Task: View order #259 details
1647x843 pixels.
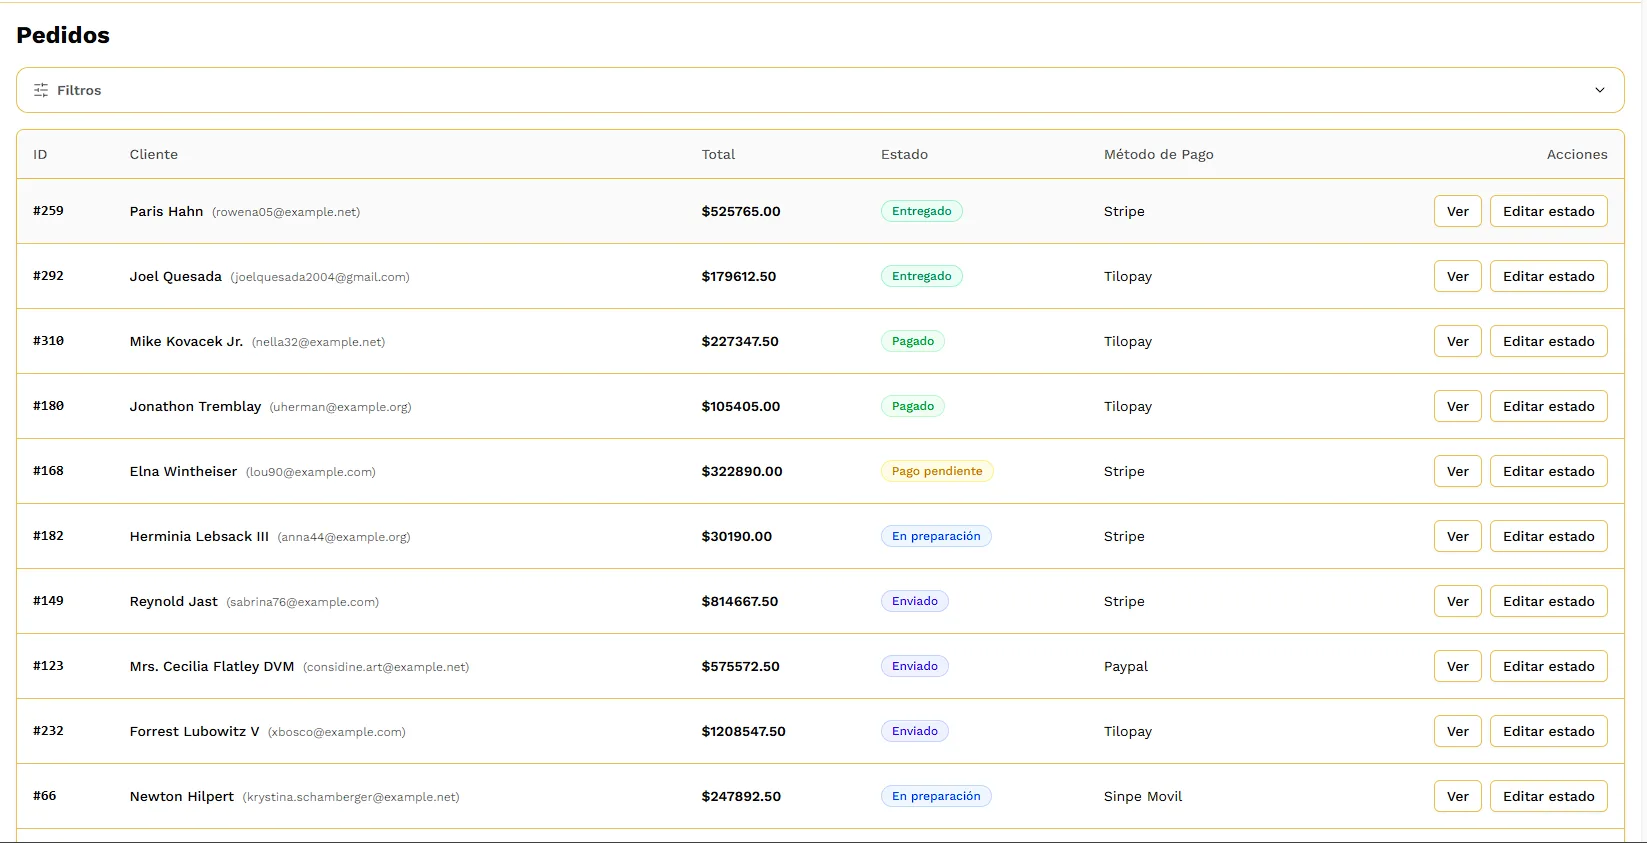Action: pyautogui.click(x=1457, y=211)
